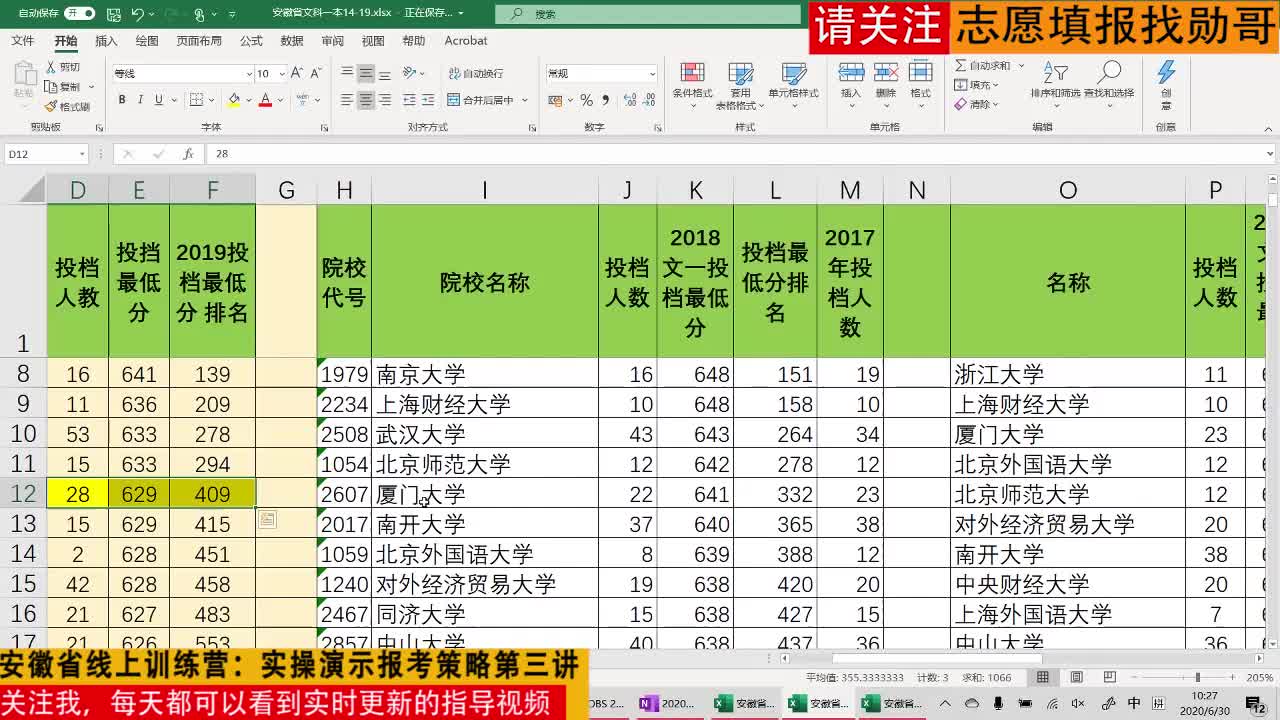Click the Undo arrow icon
The height and width of the screenshot is (720, 1280).
coord(138,14)
